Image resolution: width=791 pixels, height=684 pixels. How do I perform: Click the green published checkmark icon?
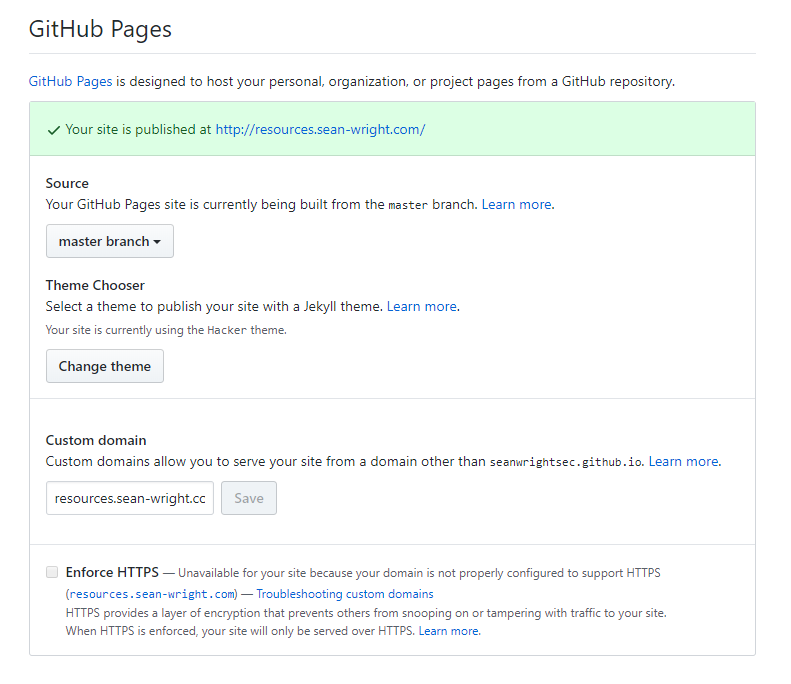(x=53, y=130)
